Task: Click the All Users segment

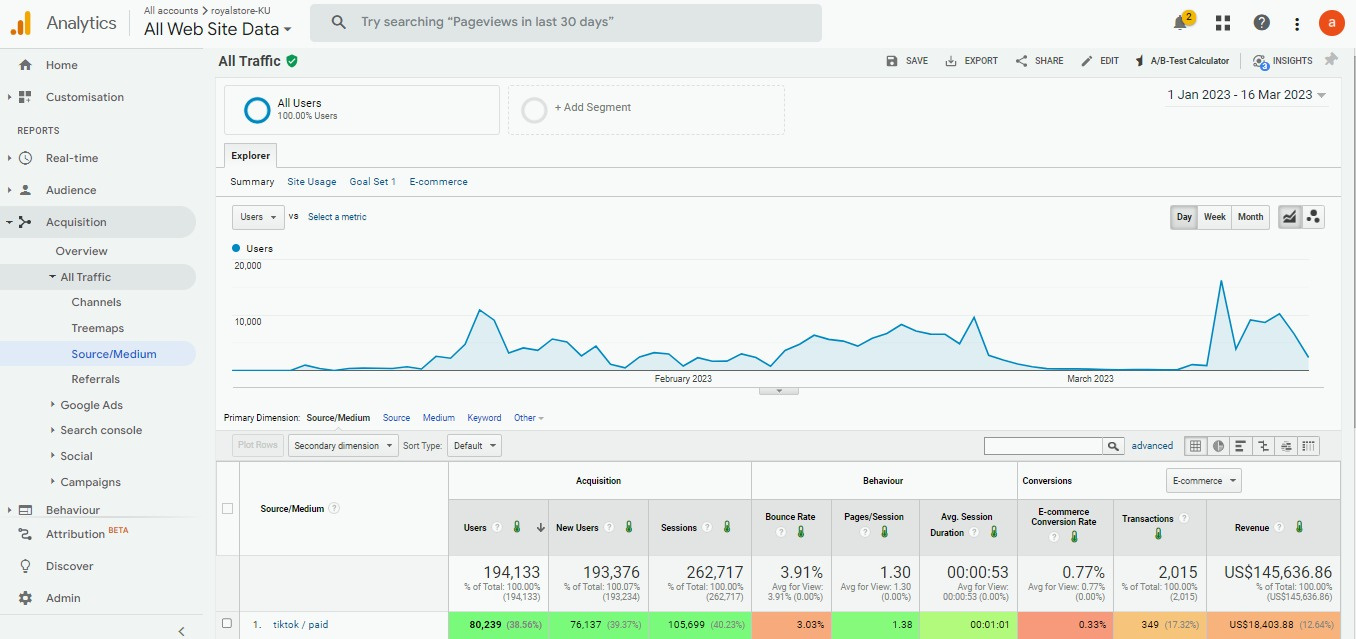Action: coord(362,109)
